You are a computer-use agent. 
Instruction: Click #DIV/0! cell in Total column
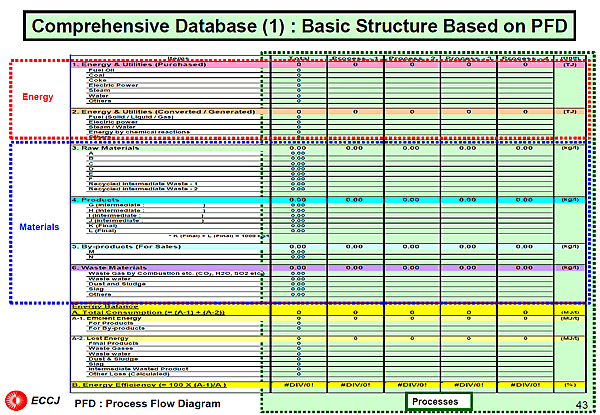(x=299, y=385)
